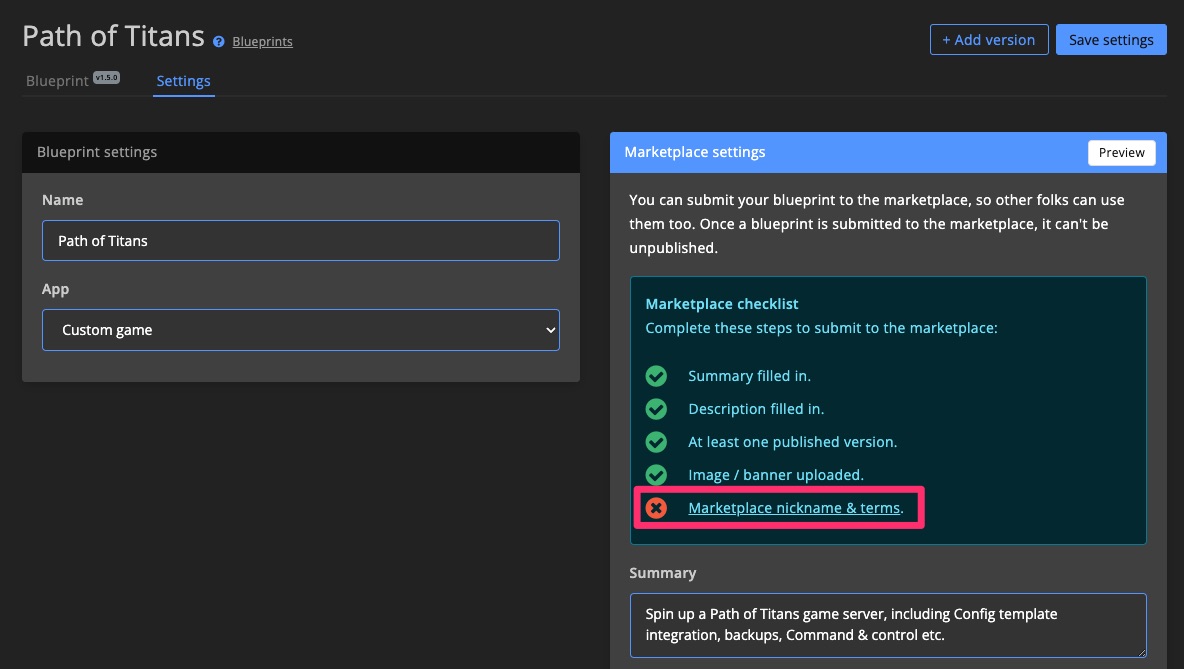Click check icon for "Image / banner uploaded"
1184x669 pixels.
tap(656, 475)
